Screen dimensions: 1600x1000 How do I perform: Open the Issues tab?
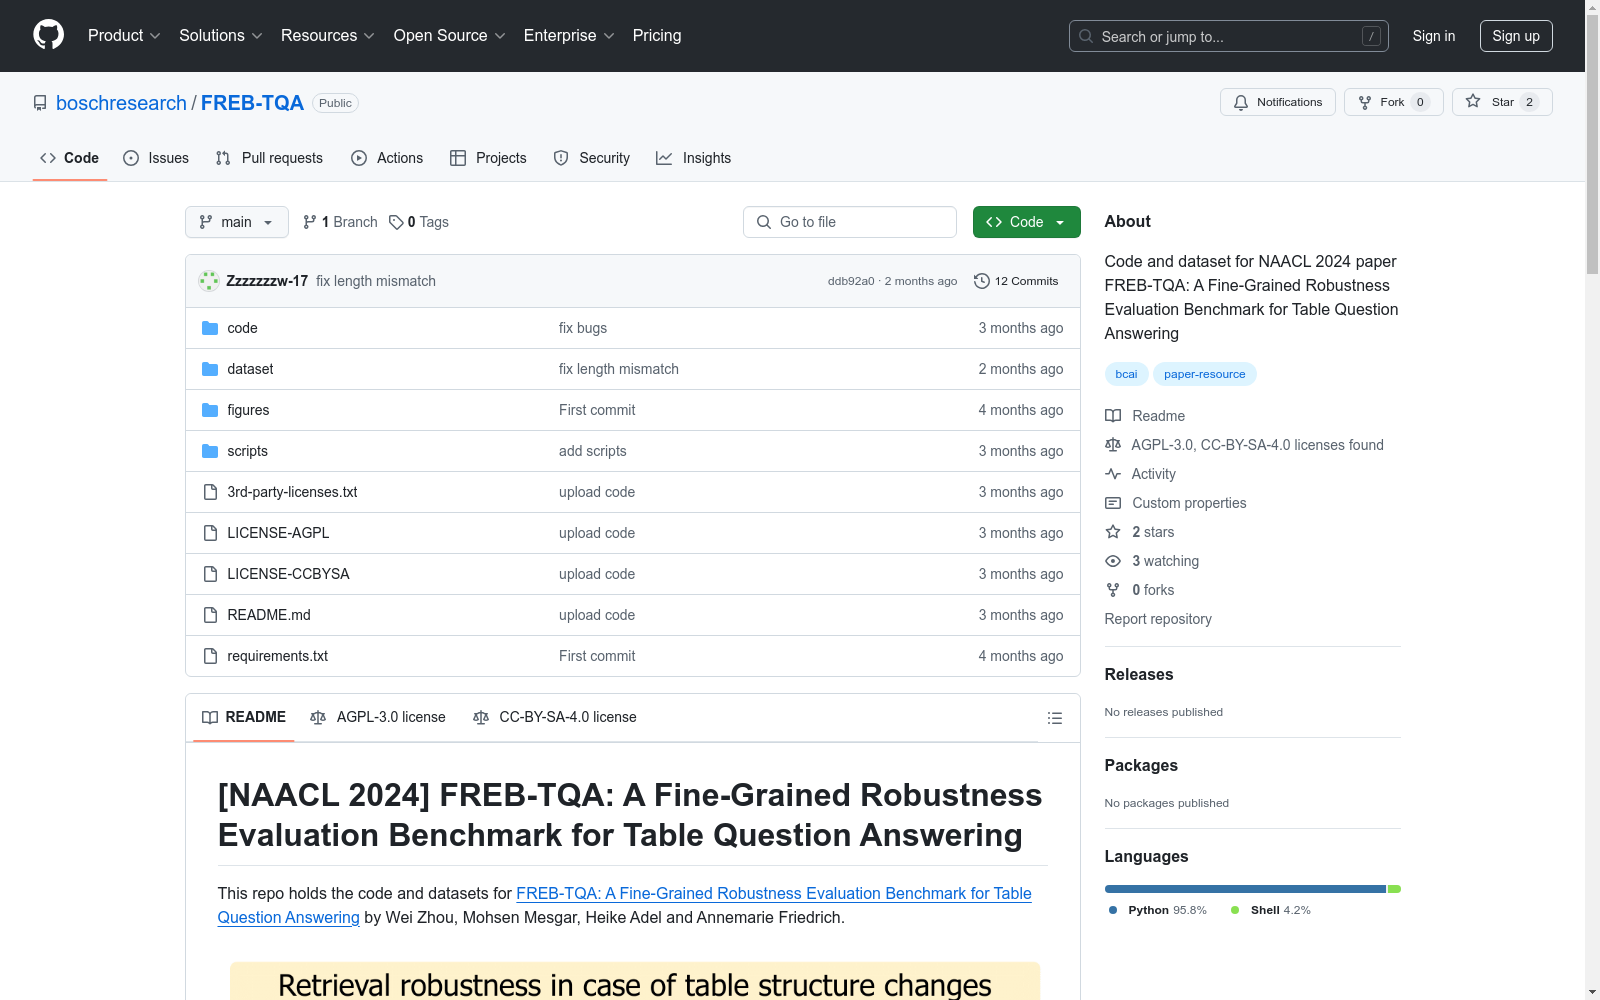point(156,158)
